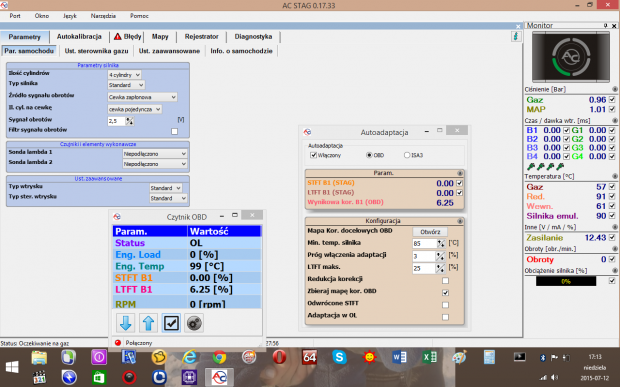
Task: Open the gear settings icon in Czytnik OBD
Action: pos(194,323)
